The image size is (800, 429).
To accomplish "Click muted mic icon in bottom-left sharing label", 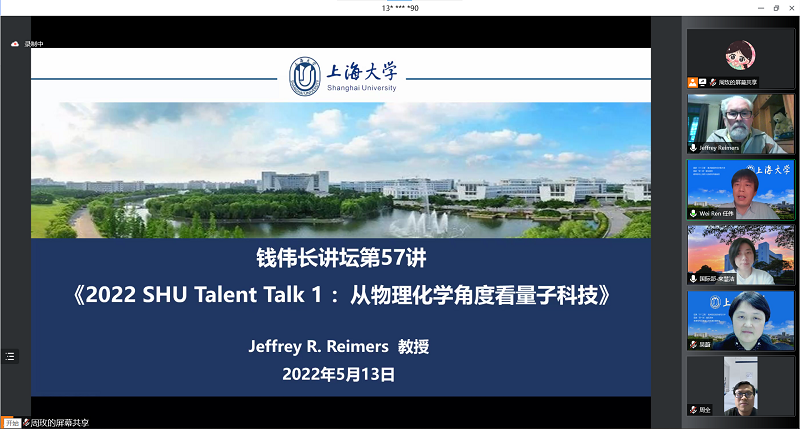I will click(26, 423).
